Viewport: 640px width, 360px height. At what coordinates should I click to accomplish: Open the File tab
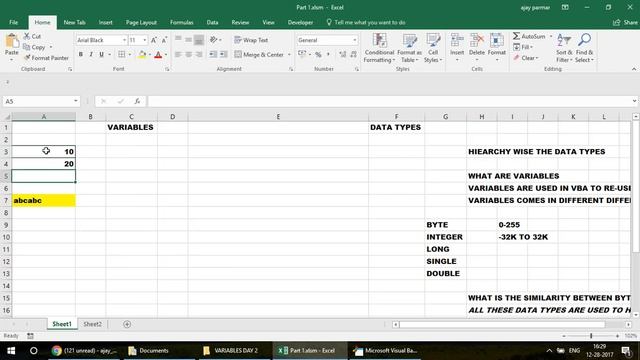pyautogui.click(x=13, y=22)
